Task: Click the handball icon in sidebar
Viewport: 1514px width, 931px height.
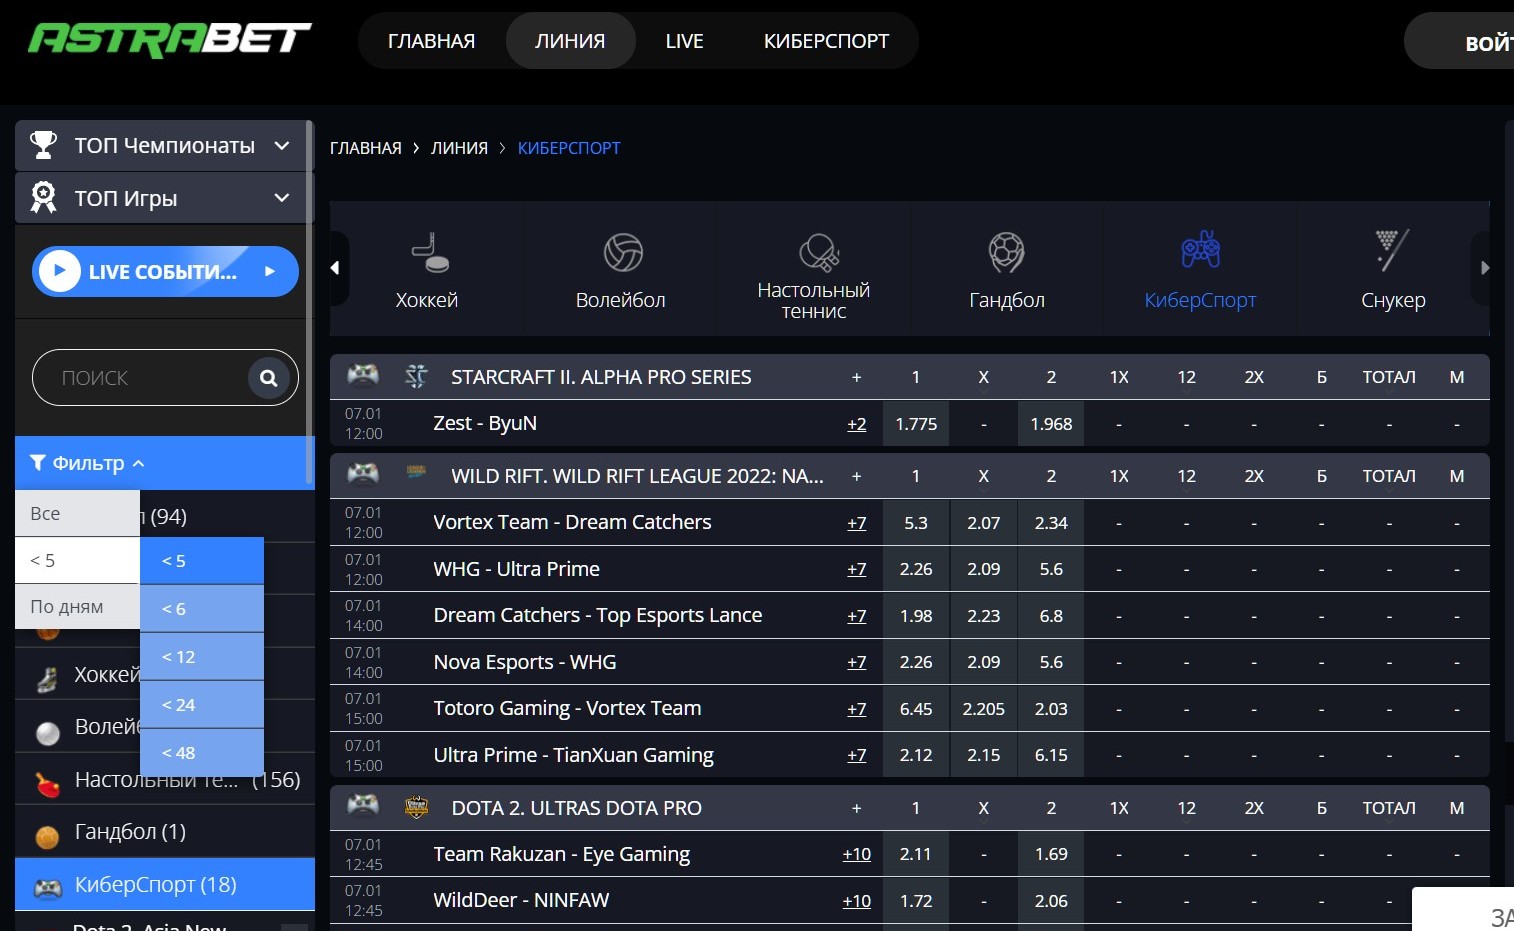Action: click(x=47, y=837)
